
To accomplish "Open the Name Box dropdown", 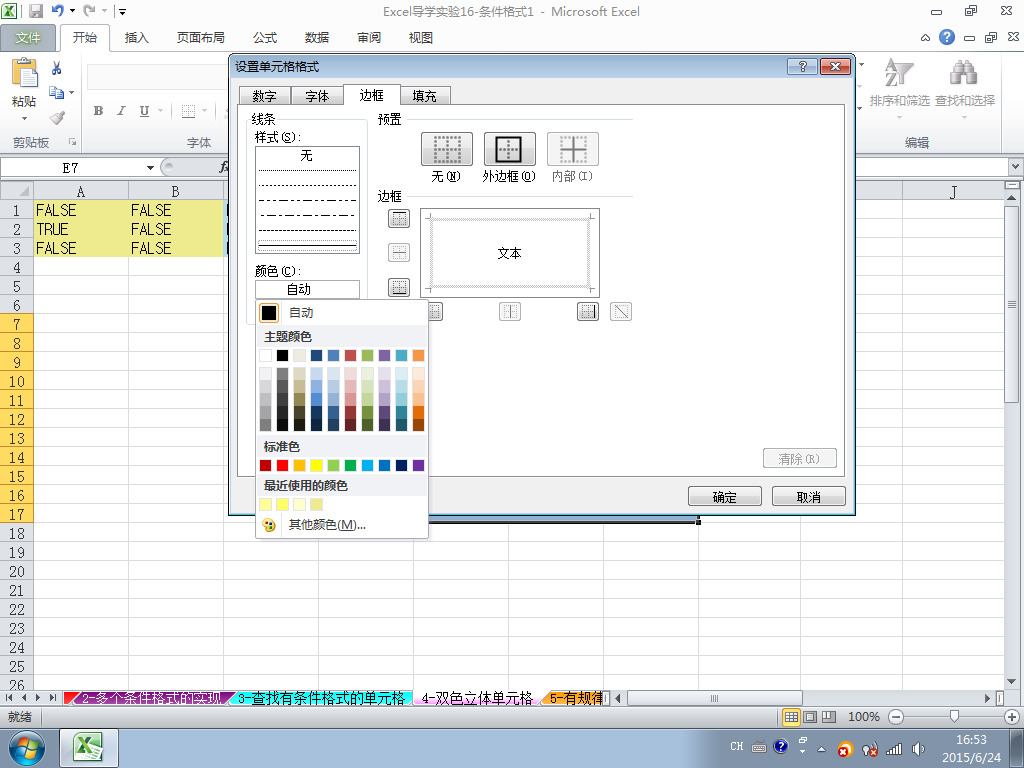I will [150, 168].
